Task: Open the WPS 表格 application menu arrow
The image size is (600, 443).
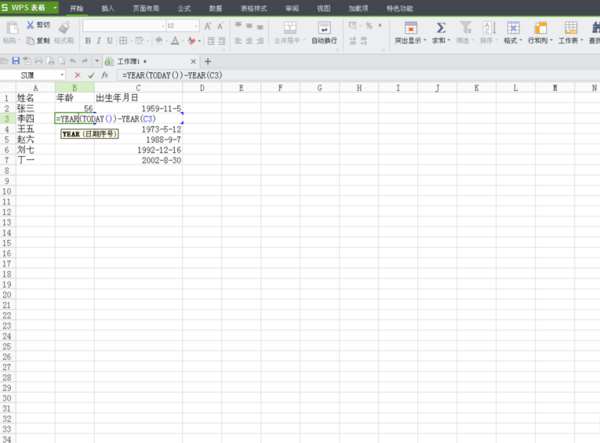Action: (x=55, y=8)
